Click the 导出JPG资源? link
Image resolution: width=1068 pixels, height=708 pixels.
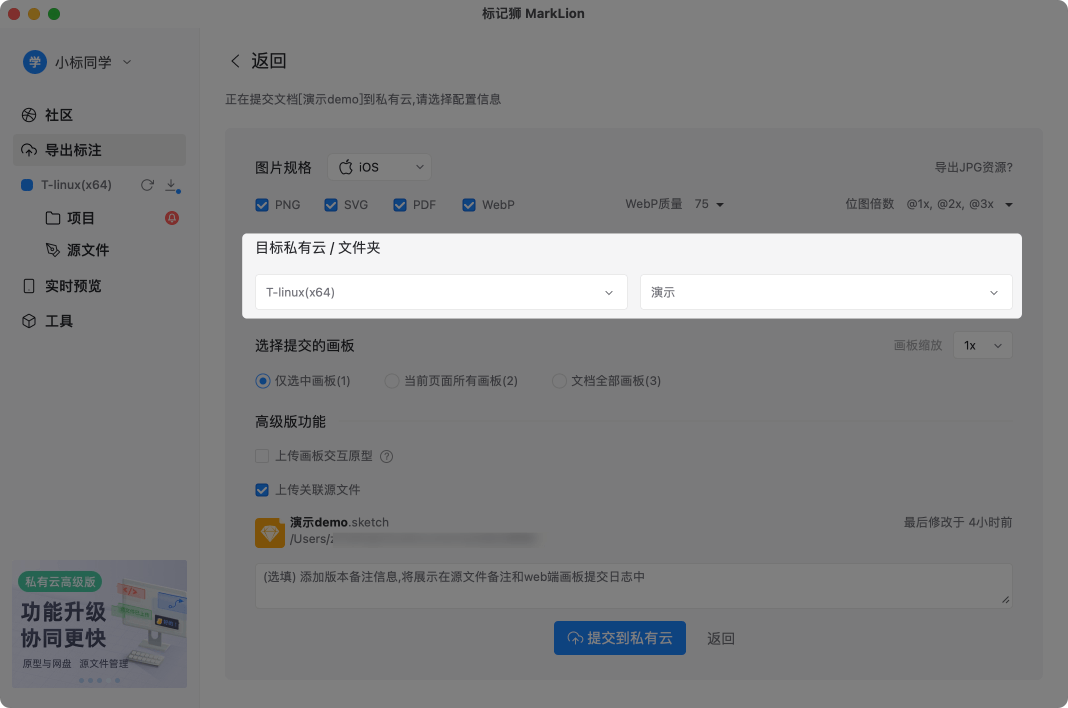pyautogui.click(x=973, y=167)
